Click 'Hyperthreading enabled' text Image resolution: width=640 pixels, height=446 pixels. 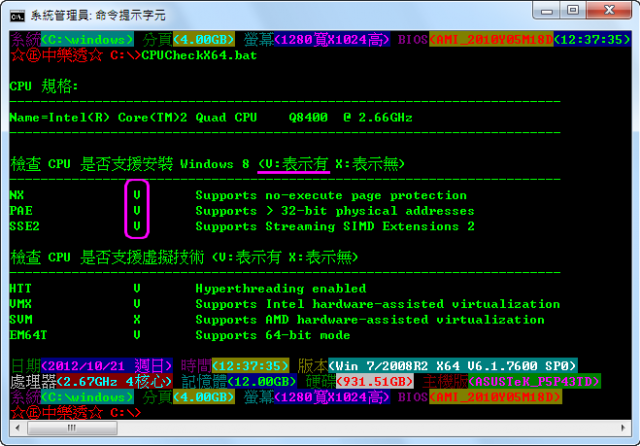(281, 288)
